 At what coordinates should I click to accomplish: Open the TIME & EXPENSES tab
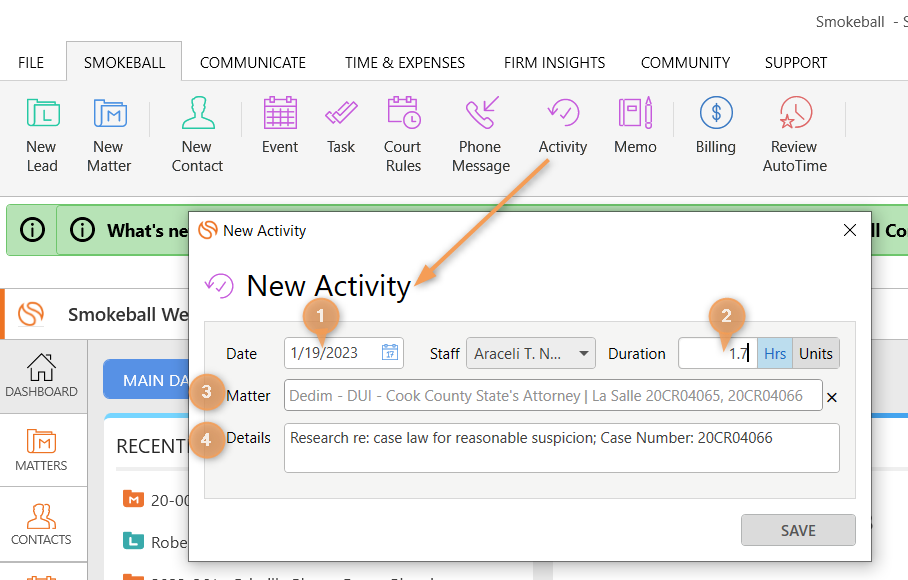tap(405, 63)
